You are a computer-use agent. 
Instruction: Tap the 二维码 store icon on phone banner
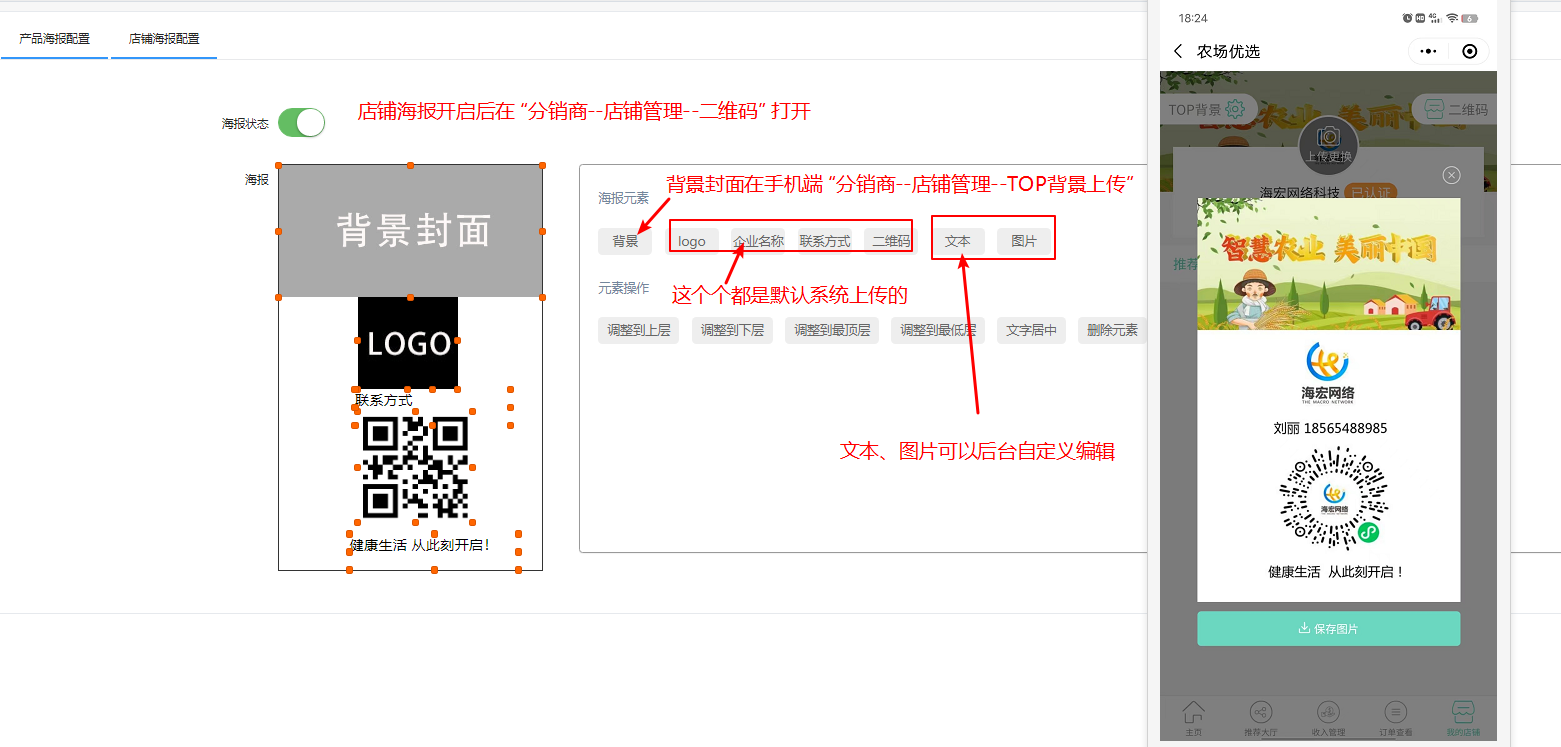pyautogui.click(x=1435, y=109)
